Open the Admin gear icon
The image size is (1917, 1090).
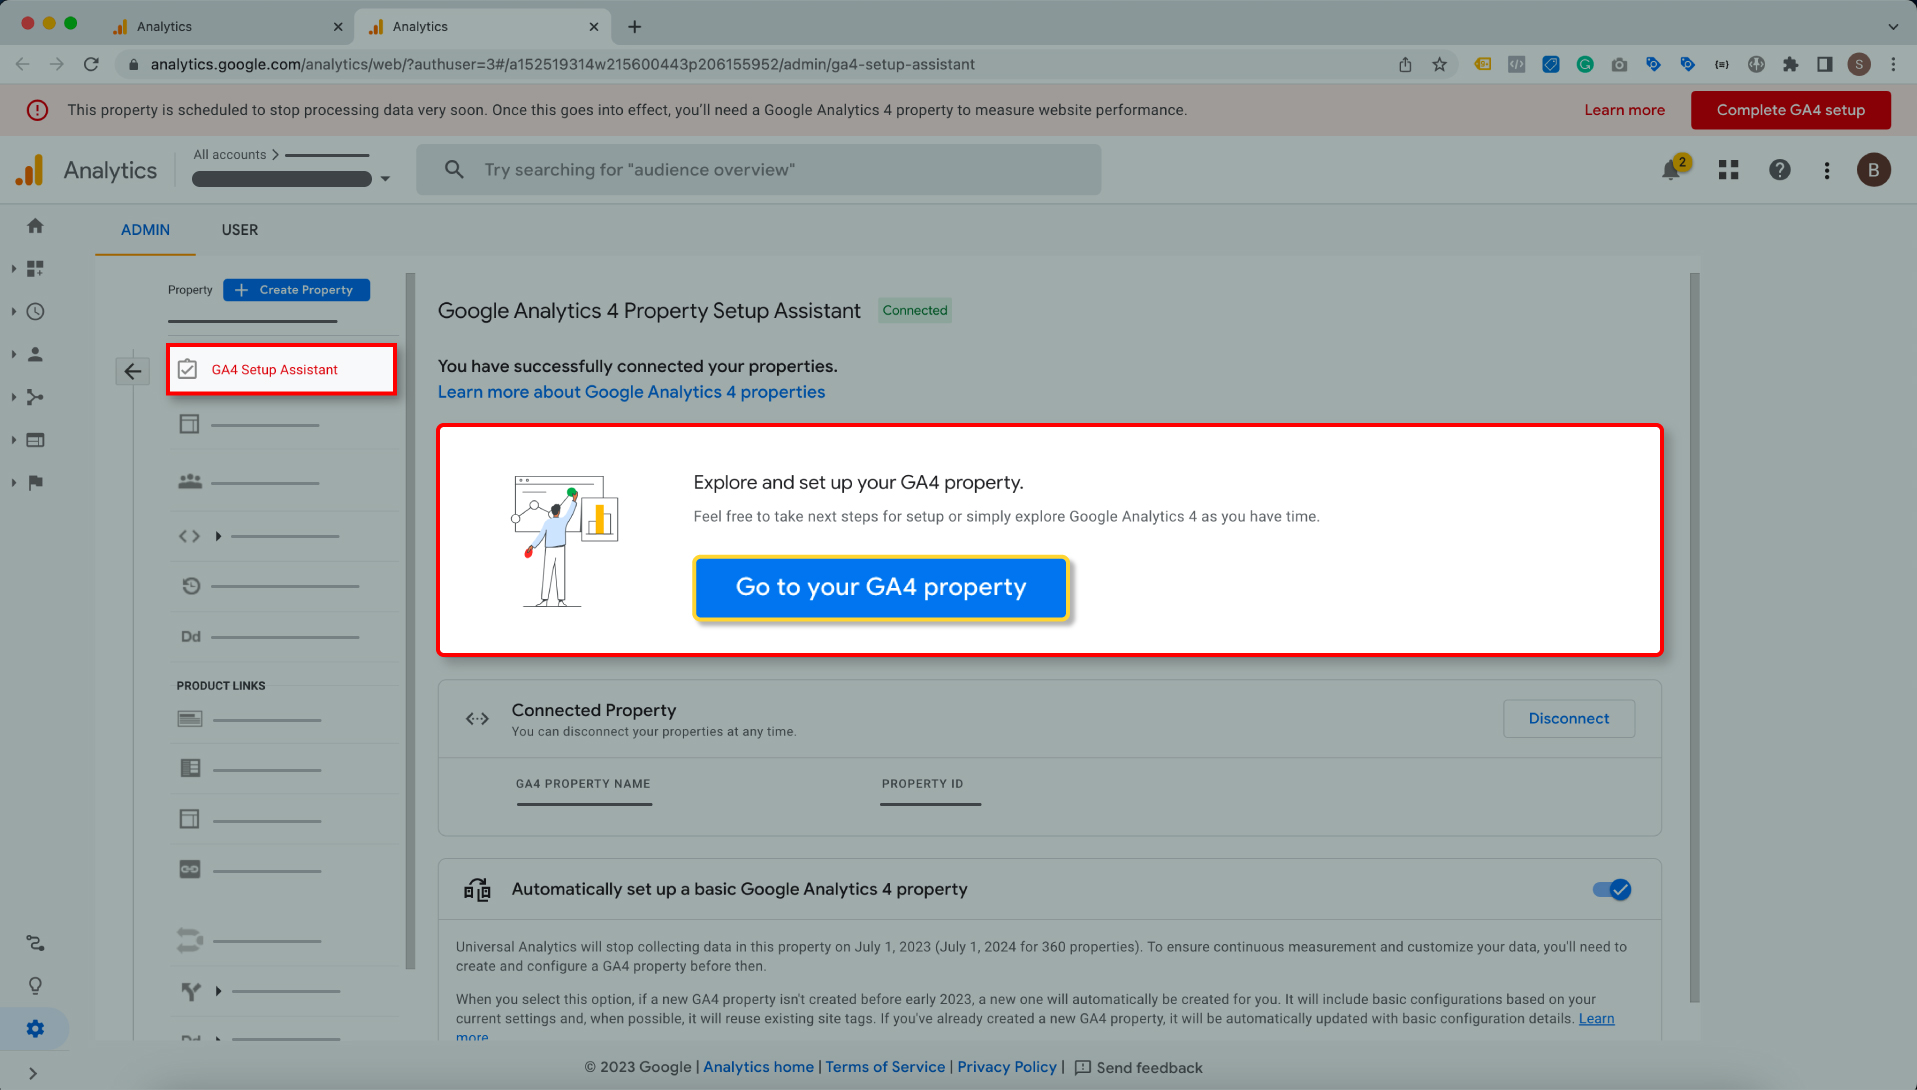coord(35,1029)
